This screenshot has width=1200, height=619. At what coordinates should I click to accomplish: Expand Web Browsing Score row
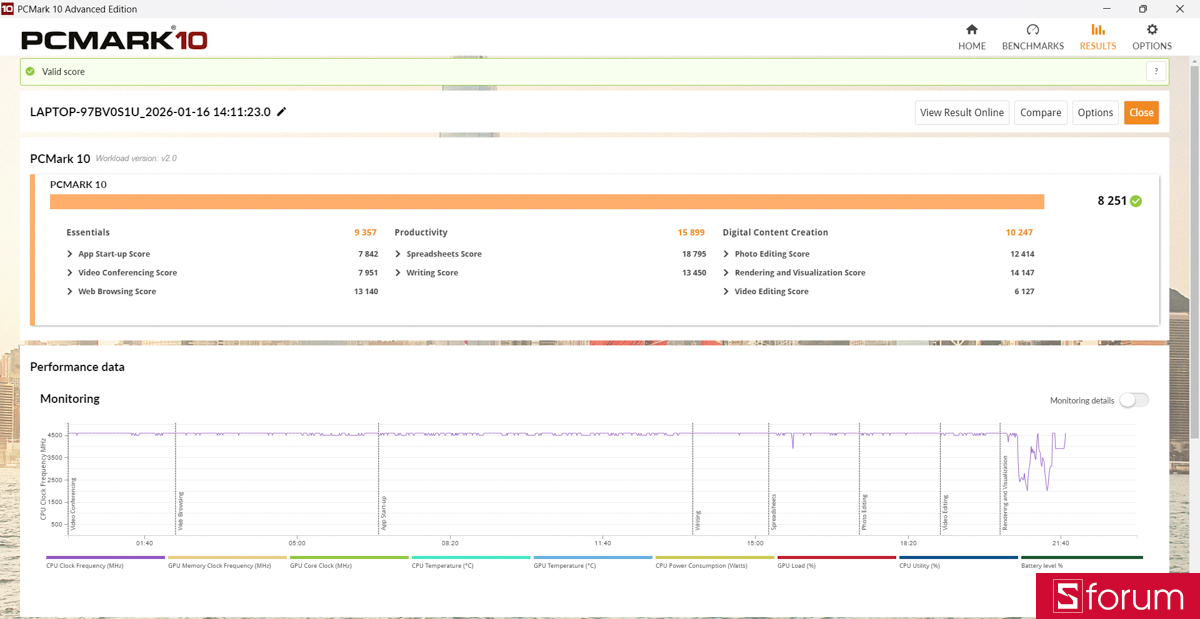click(70, 292)
